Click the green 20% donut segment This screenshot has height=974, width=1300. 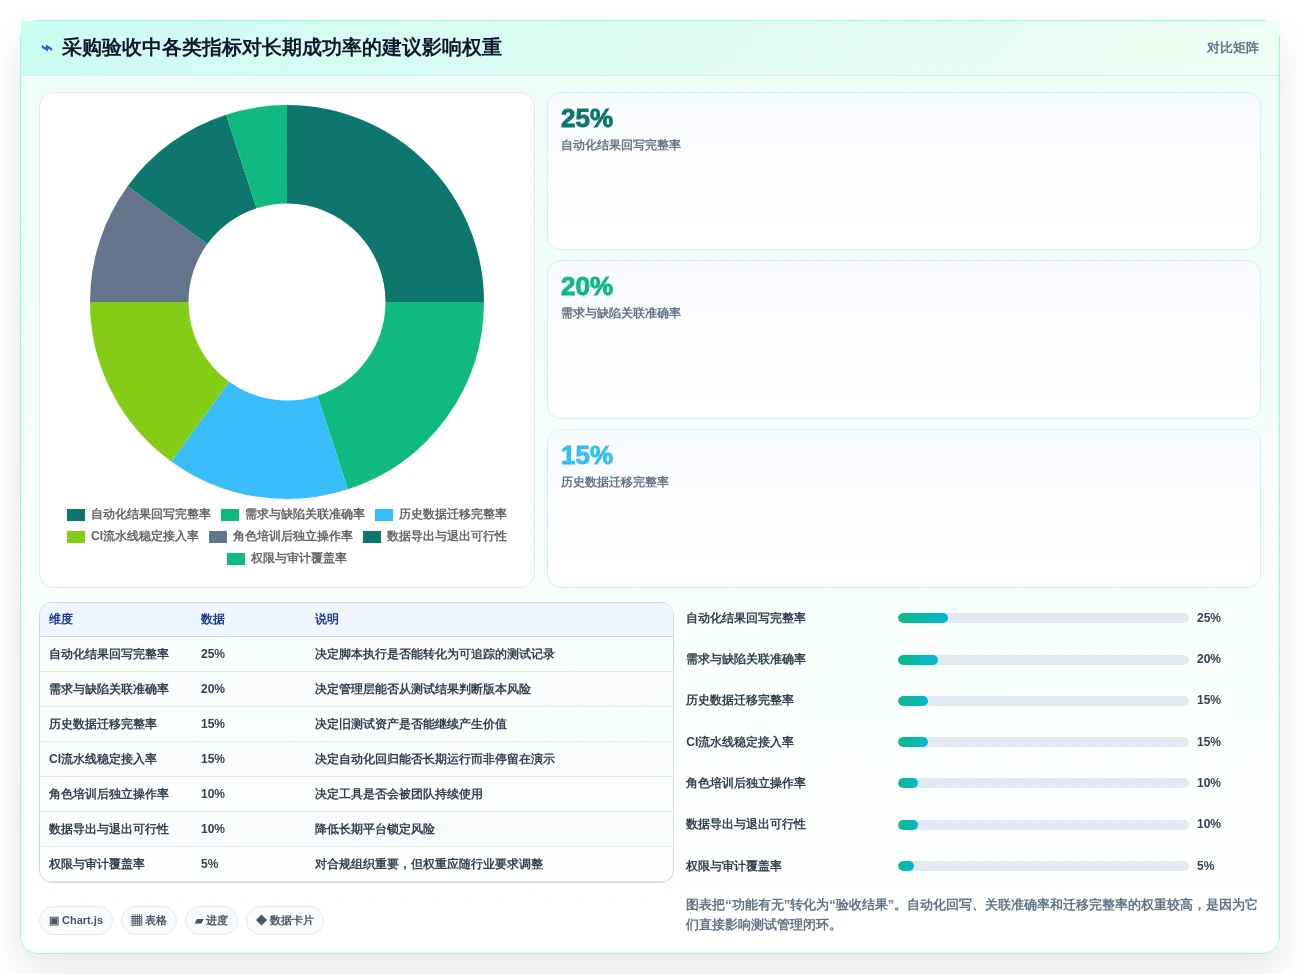(x=405, y=390)
